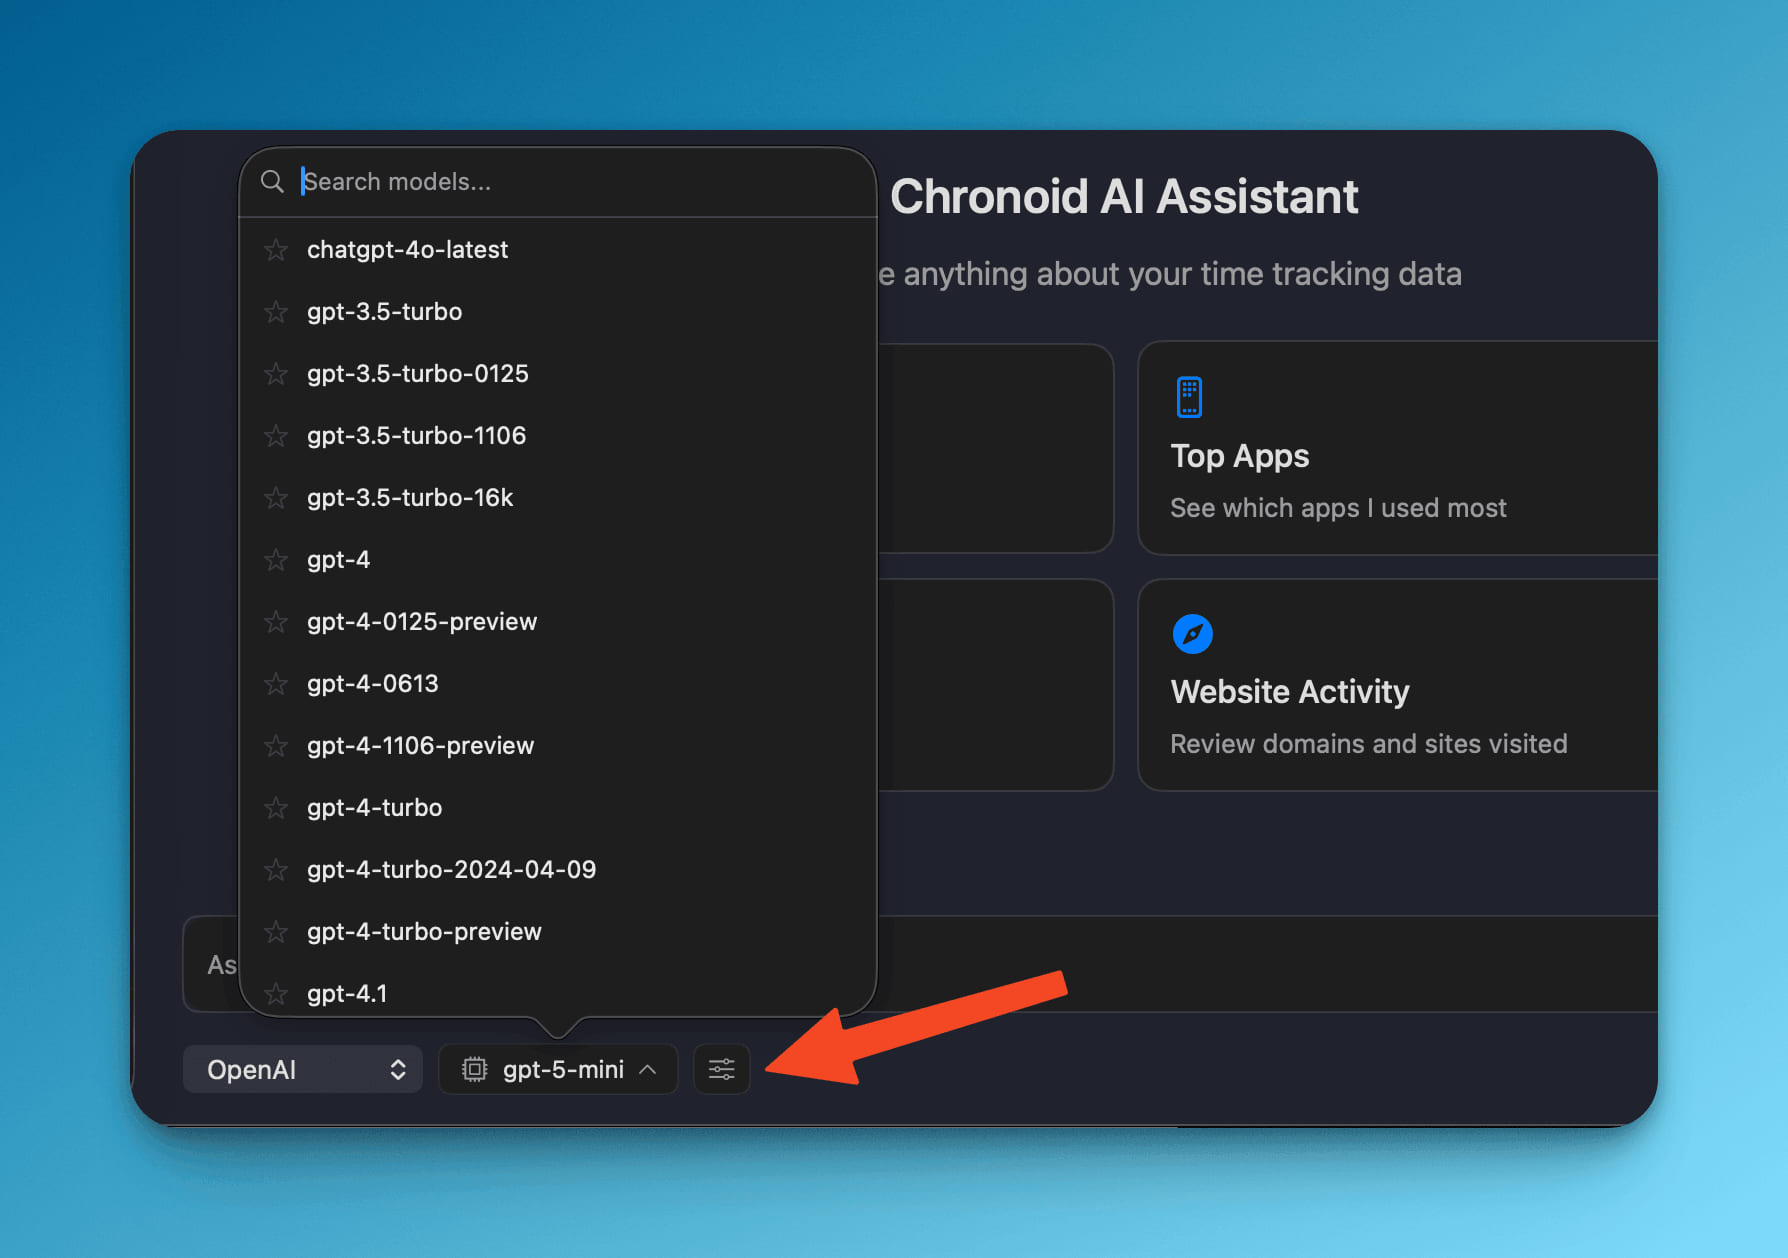
Task: Toggle favorite star for gpt-4-turbo
Action: (276, 808)
